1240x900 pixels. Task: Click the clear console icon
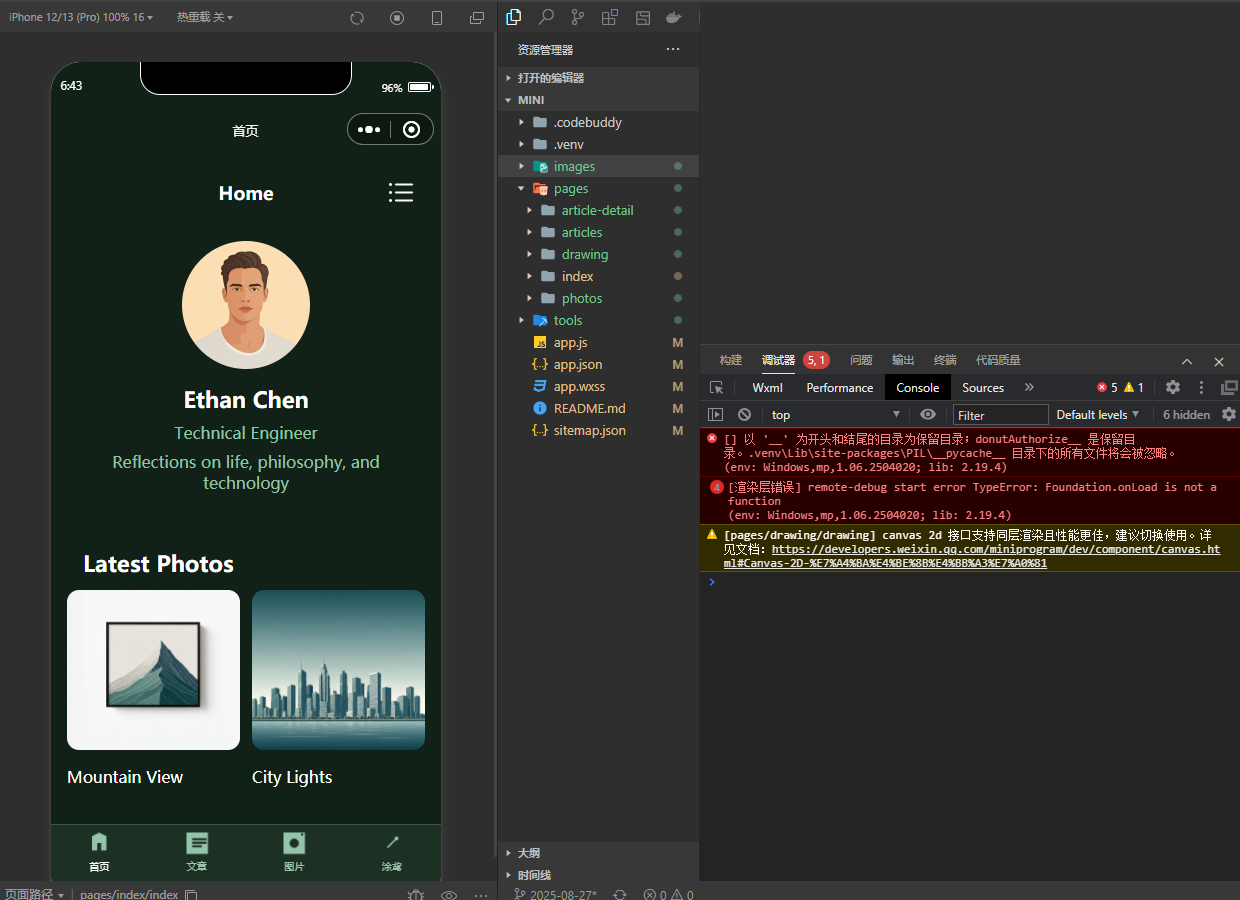click(x=744, y=414)
